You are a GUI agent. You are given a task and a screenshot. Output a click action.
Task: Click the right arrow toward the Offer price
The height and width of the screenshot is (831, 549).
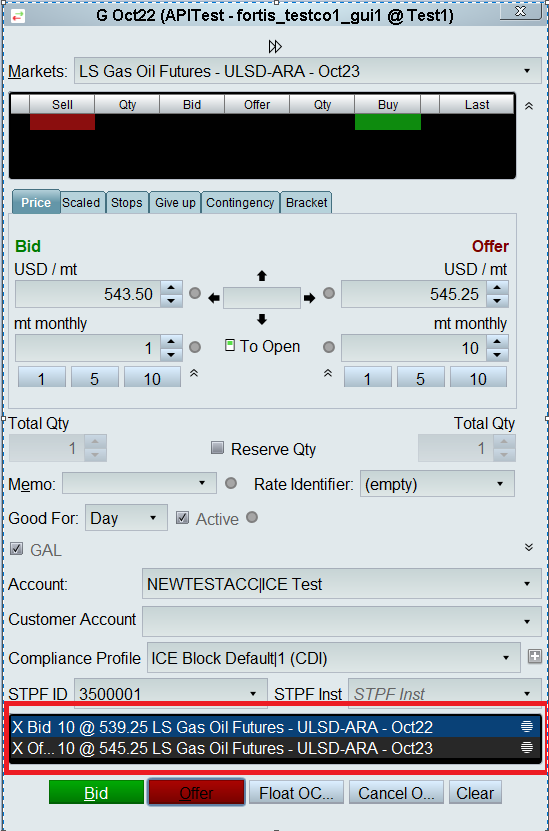(309, 298)
